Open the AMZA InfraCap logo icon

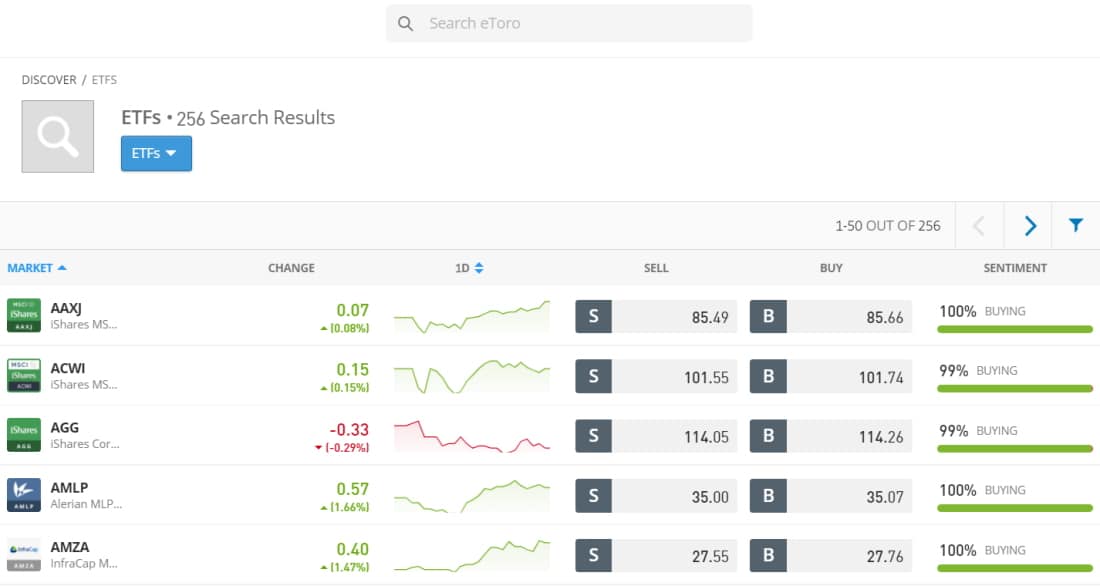pos(24,554)
